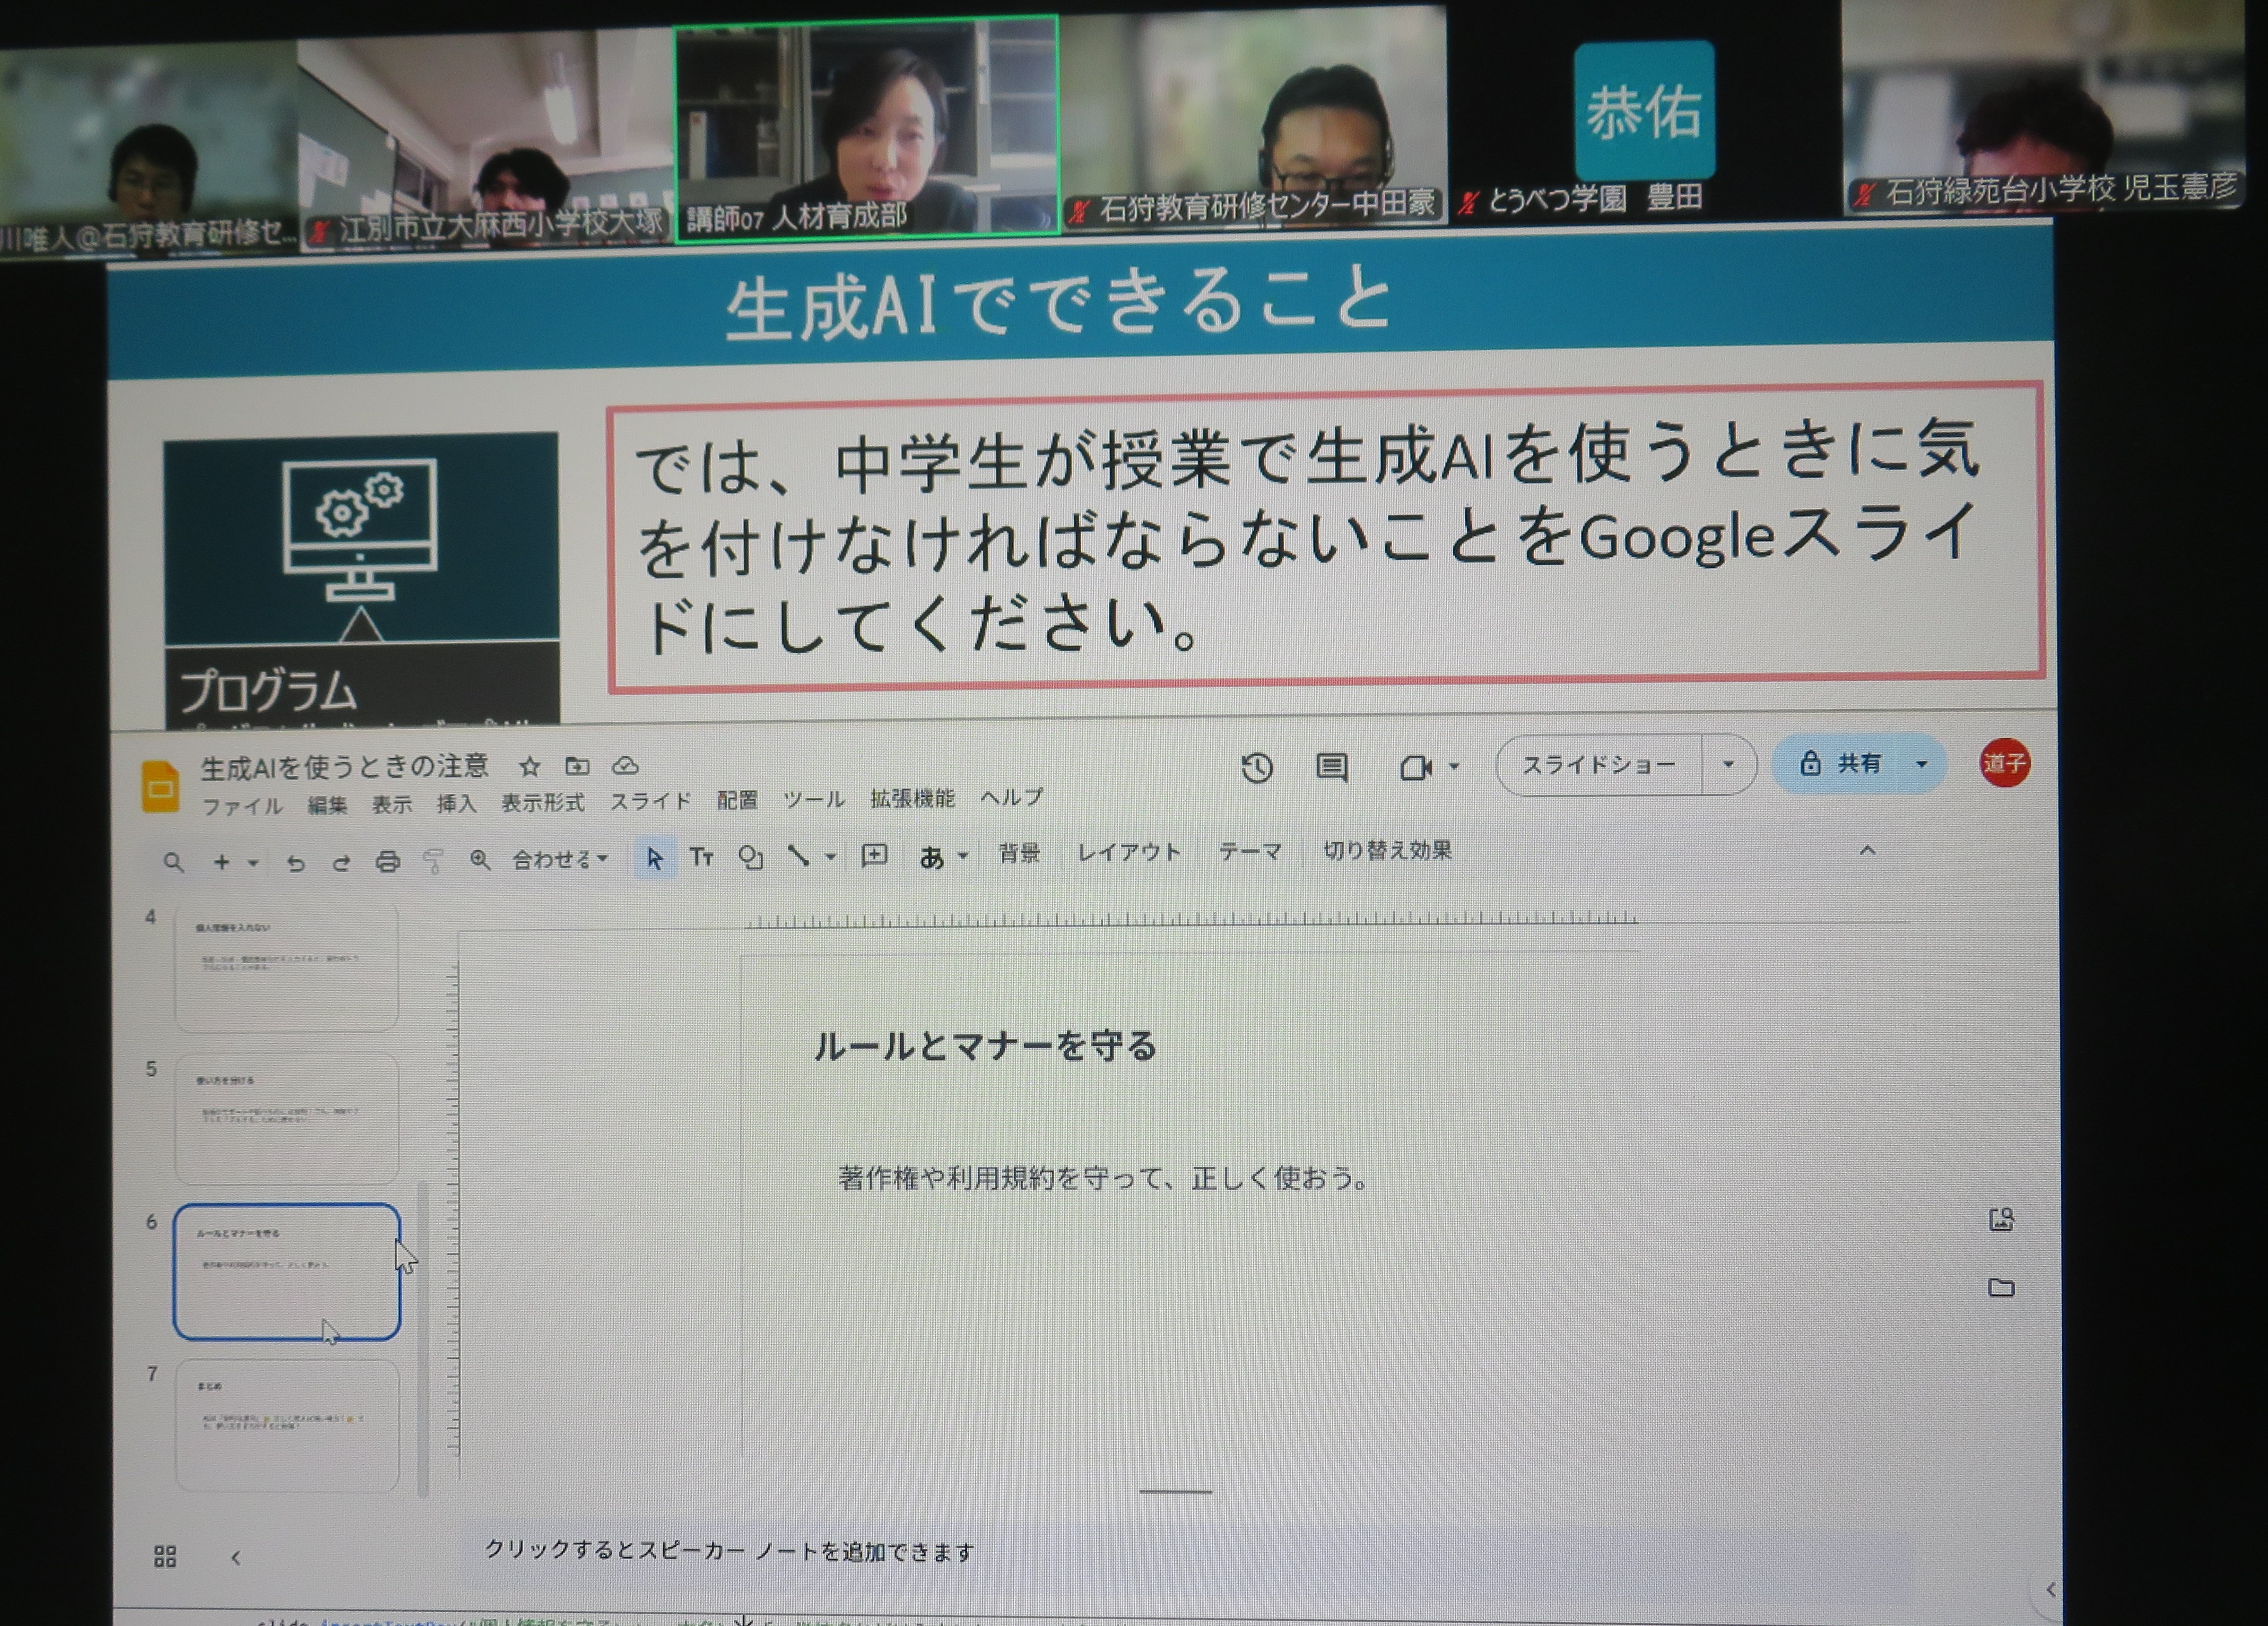Select the shape insert tool
The height and width of the screenshot is (1626, 2268).
click(750, 858)
